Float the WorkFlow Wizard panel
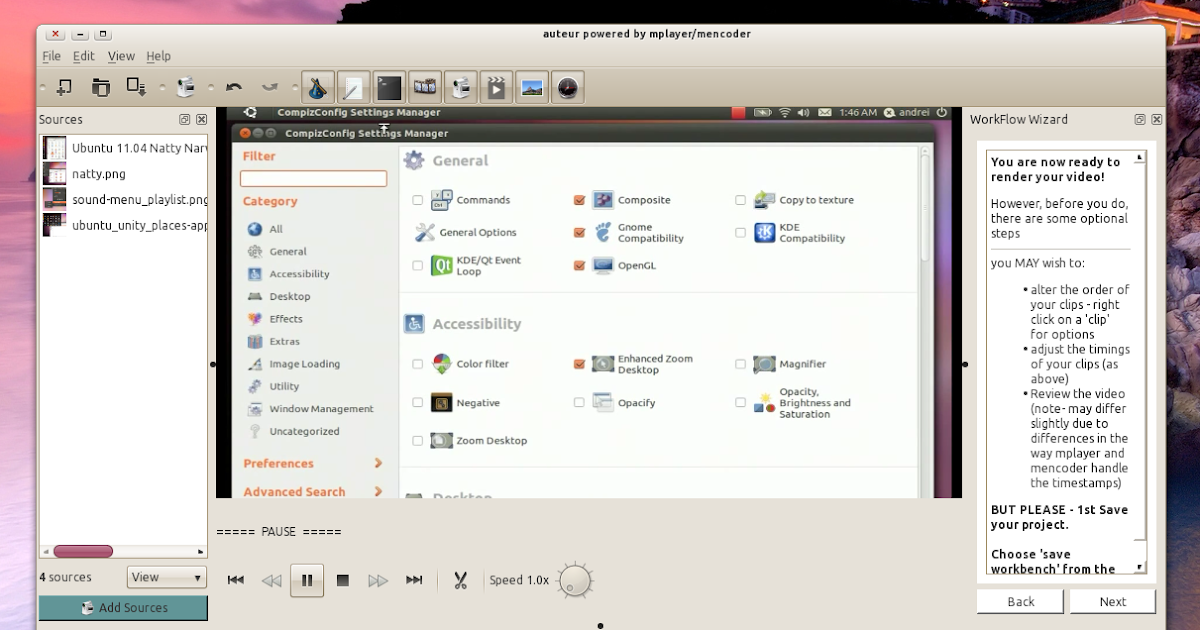 (1140, 119)
